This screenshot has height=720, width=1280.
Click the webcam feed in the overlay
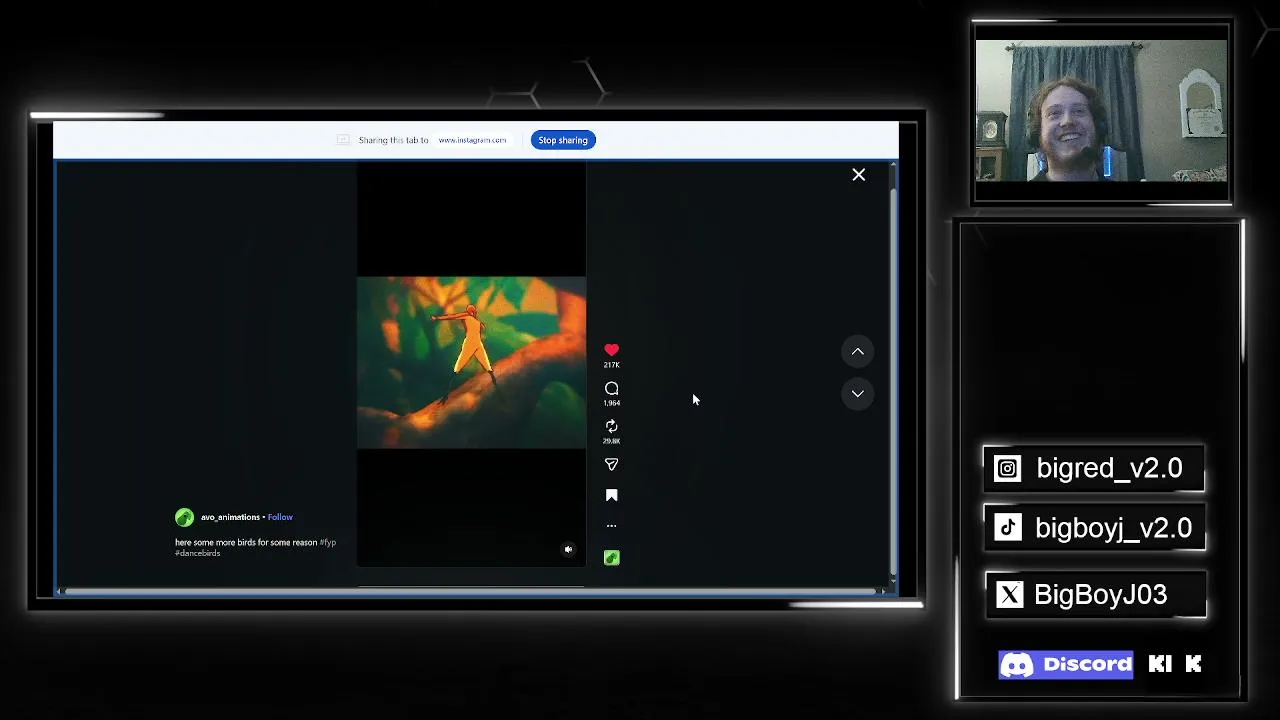pos(1101,111)
